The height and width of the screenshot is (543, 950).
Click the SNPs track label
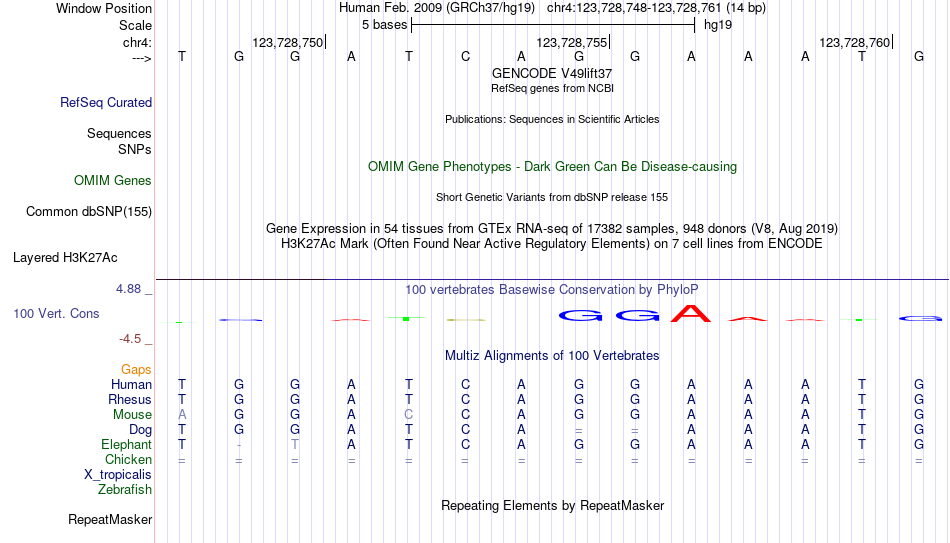point(135,149)
